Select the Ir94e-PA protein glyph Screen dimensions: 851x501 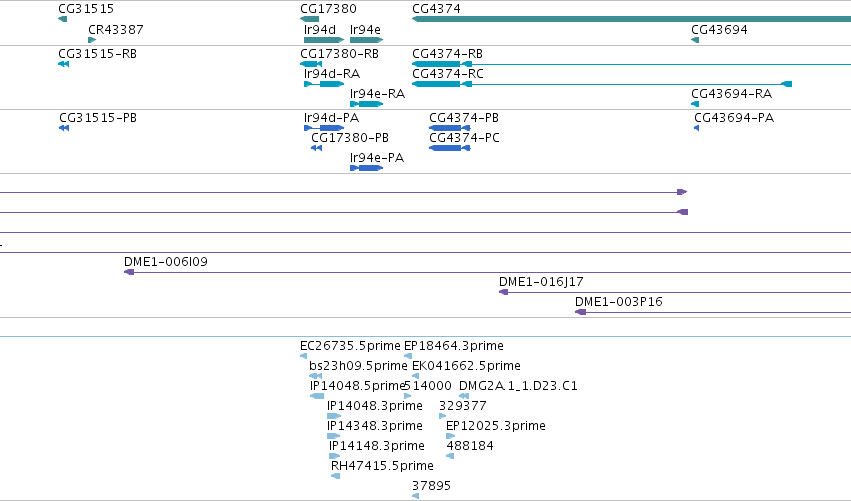[366, 168]
